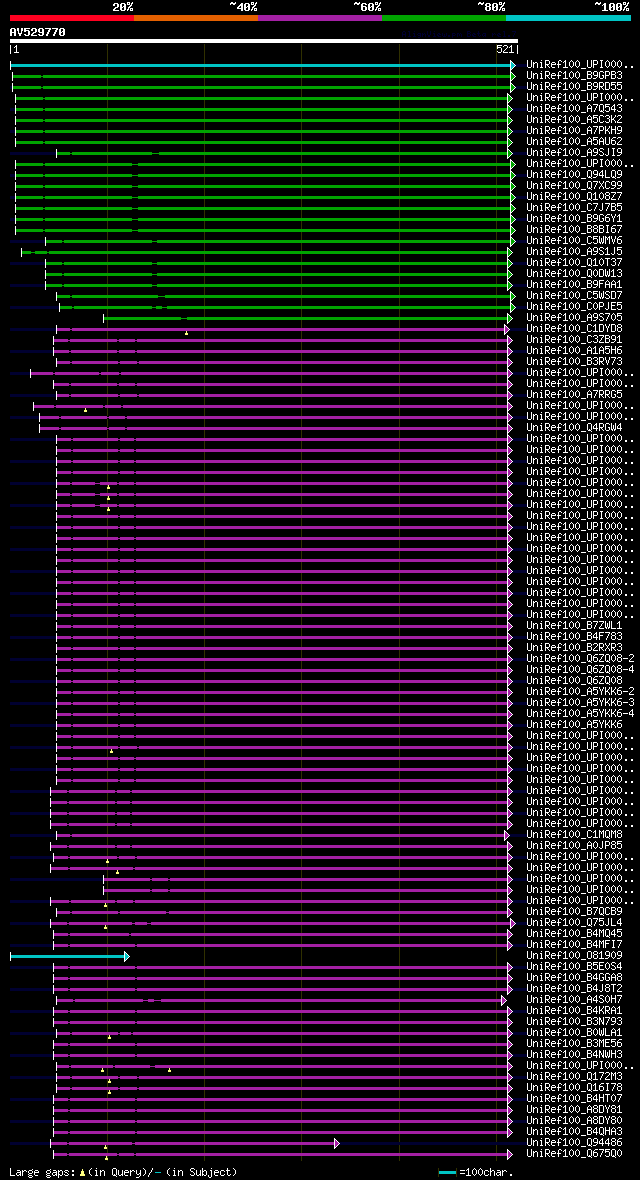
Task: Open hit UniRef100_A5AU62
Action: click(574, 141)
